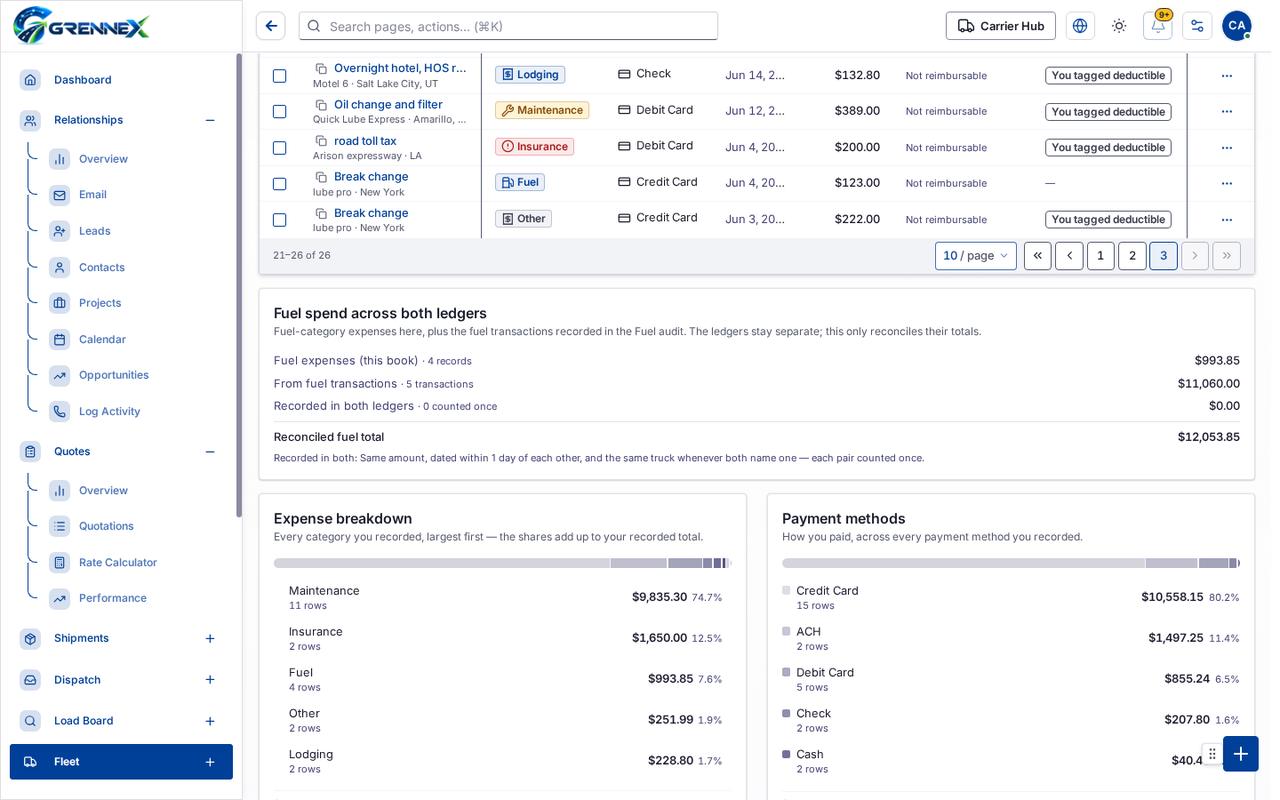The height and width of the screenshot is (800, 1280).
Task: Collapse the Quotes section
Action: tap(210, 452)
